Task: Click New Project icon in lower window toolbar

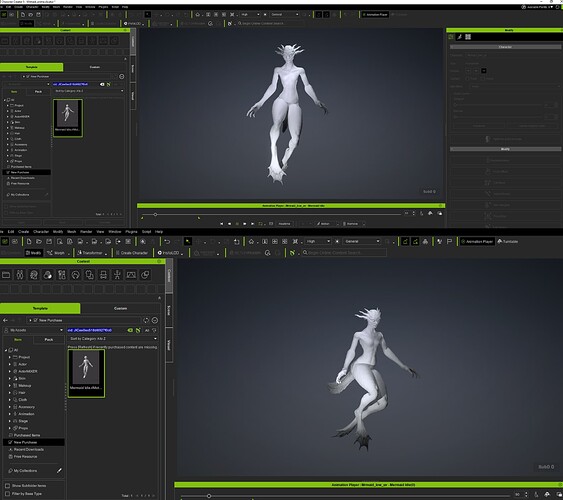Action: 29,242
